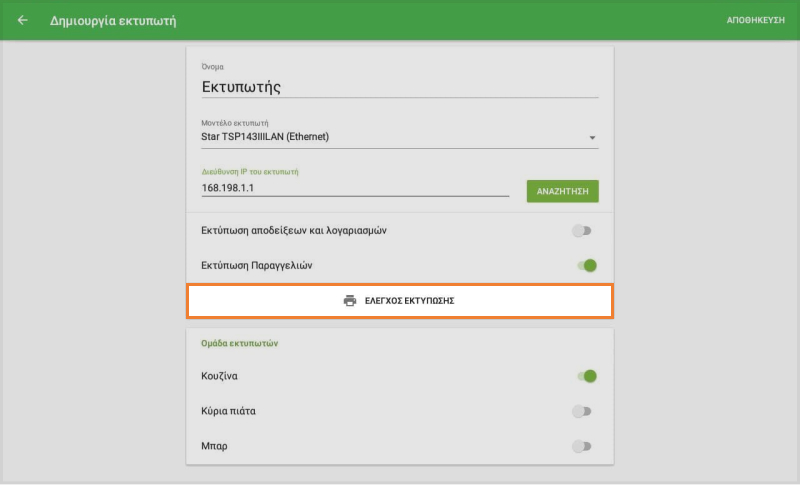The image size is (800, 485).
Task: Click the Ομάδα εκτυπωτών section header
Action: pyautogui.click(x=239, y=343)
